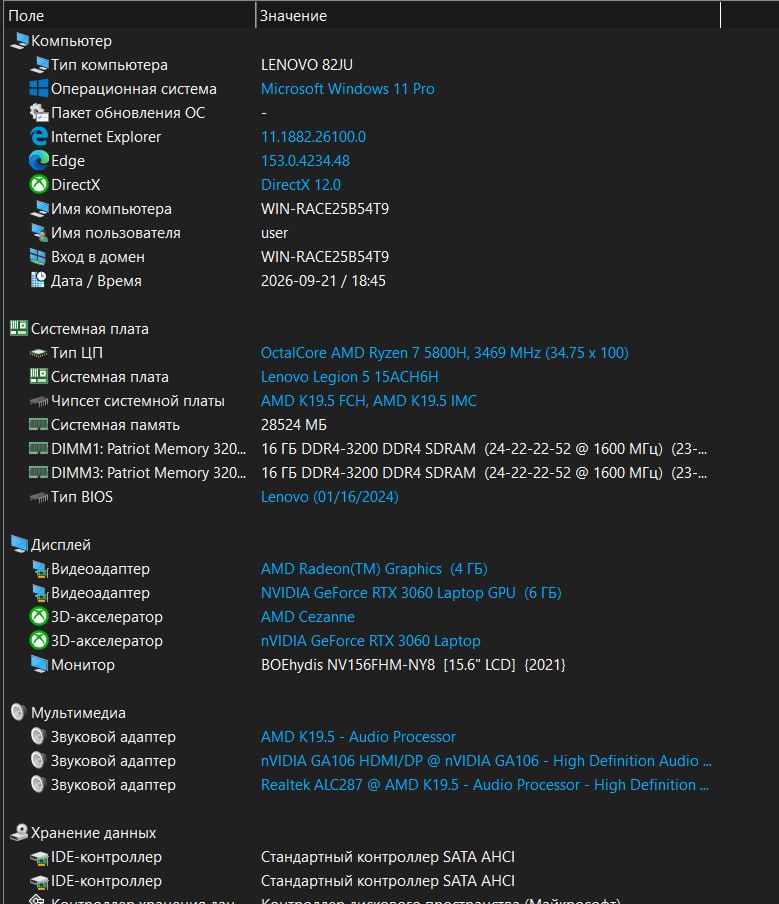Image resolution: width=779 pixels, height=904 pixels.
Task: Click the Значение column header
Action: [488, 16]
